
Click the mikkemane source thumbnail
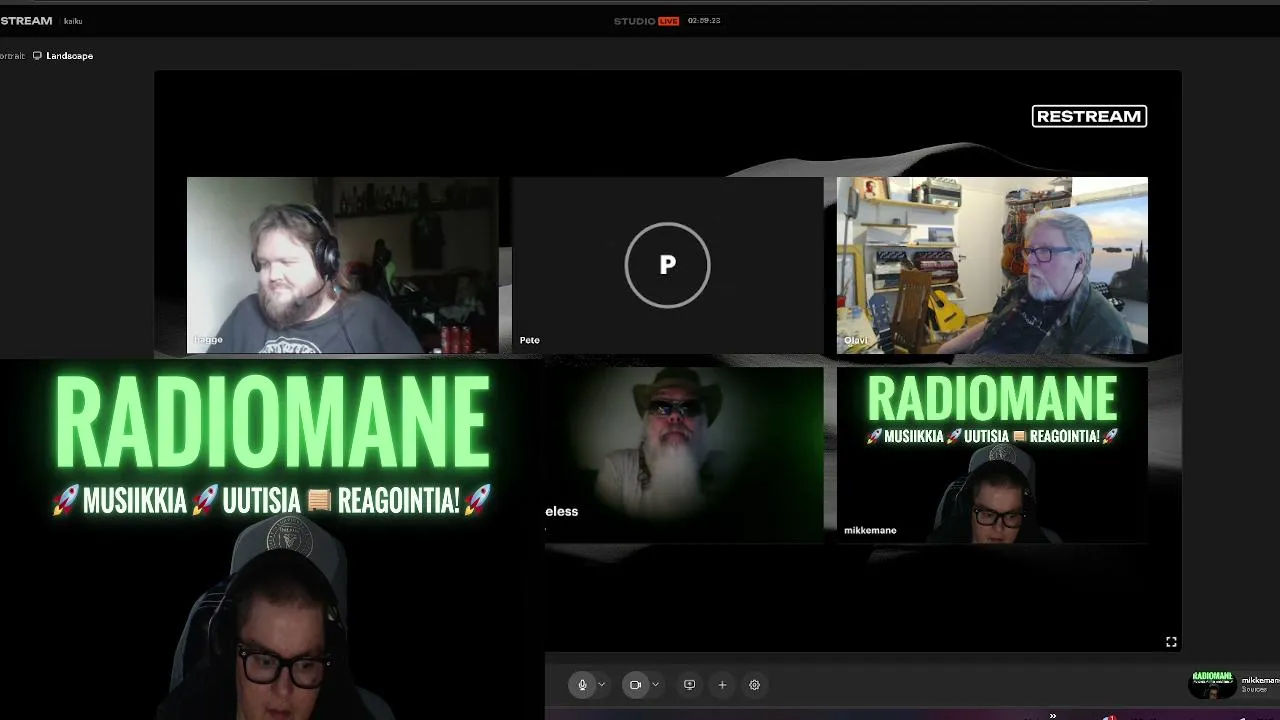pos(1212,685)
